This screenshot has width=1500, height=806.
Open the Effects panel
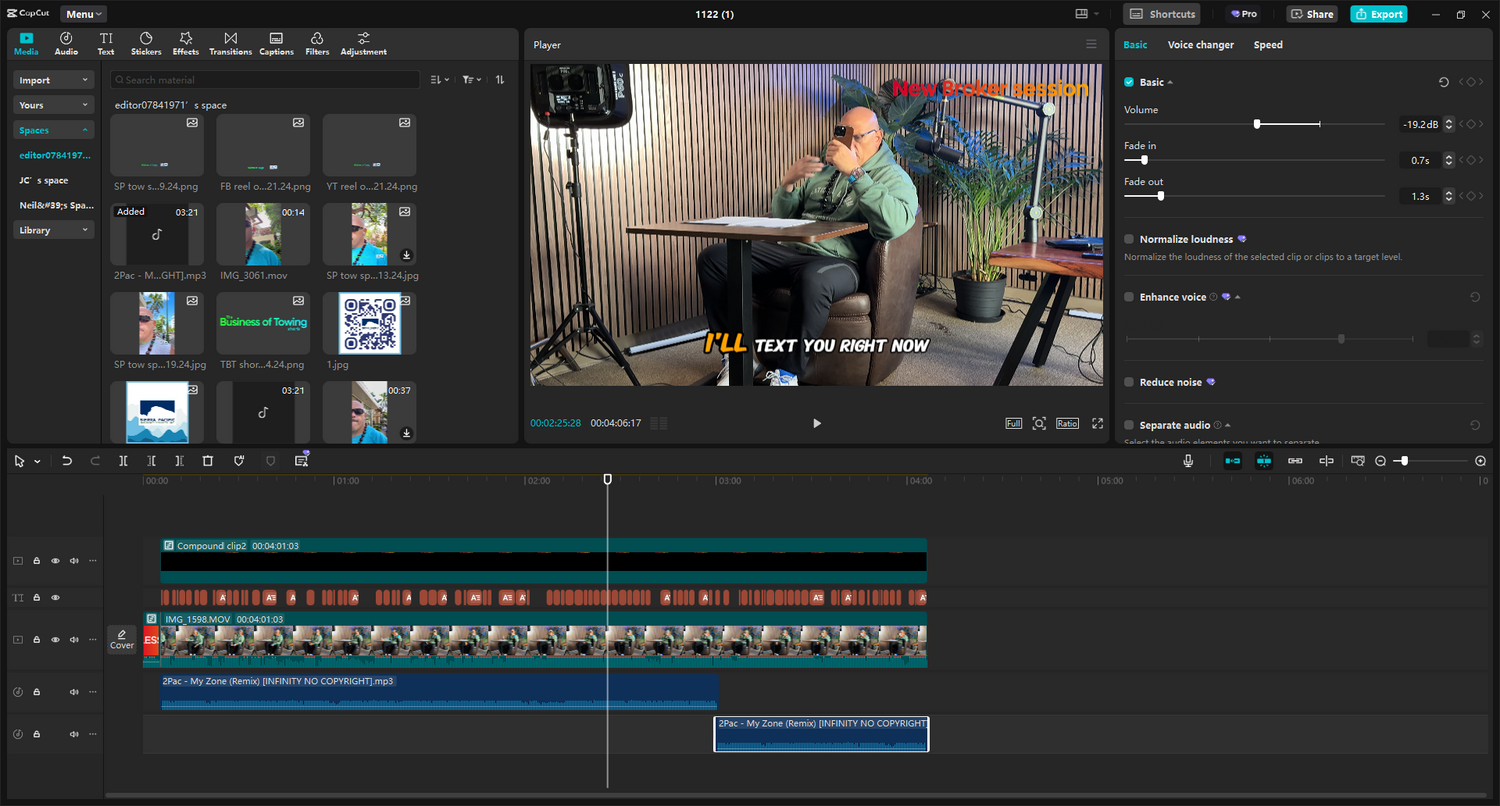(x=186, y=44)
